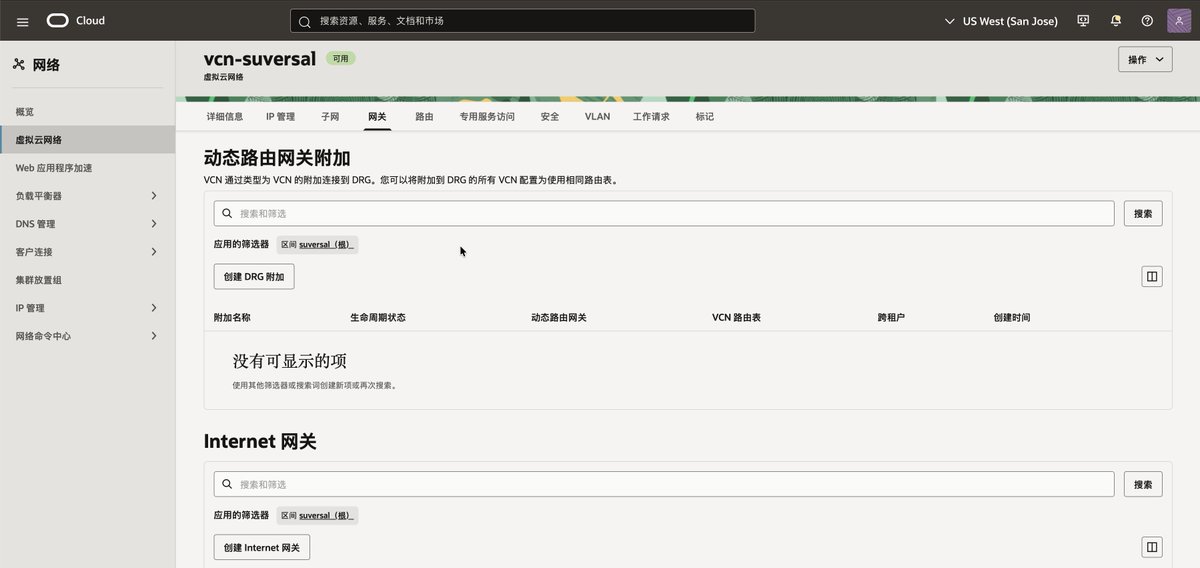The height and width of the screenshot is (568, 1200).
Task: Click compartment filter chip under Internet 网关
Action: coord(317,515)
